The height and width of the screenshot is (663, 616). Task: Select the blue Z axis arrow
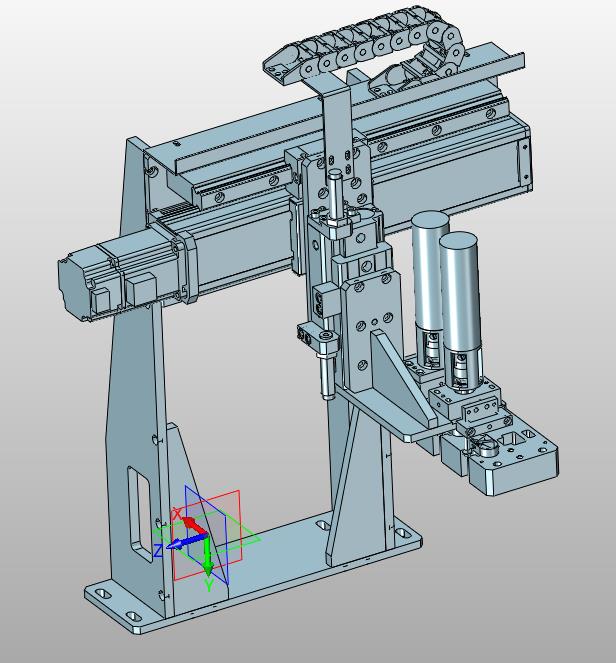(x=186, y=542)
